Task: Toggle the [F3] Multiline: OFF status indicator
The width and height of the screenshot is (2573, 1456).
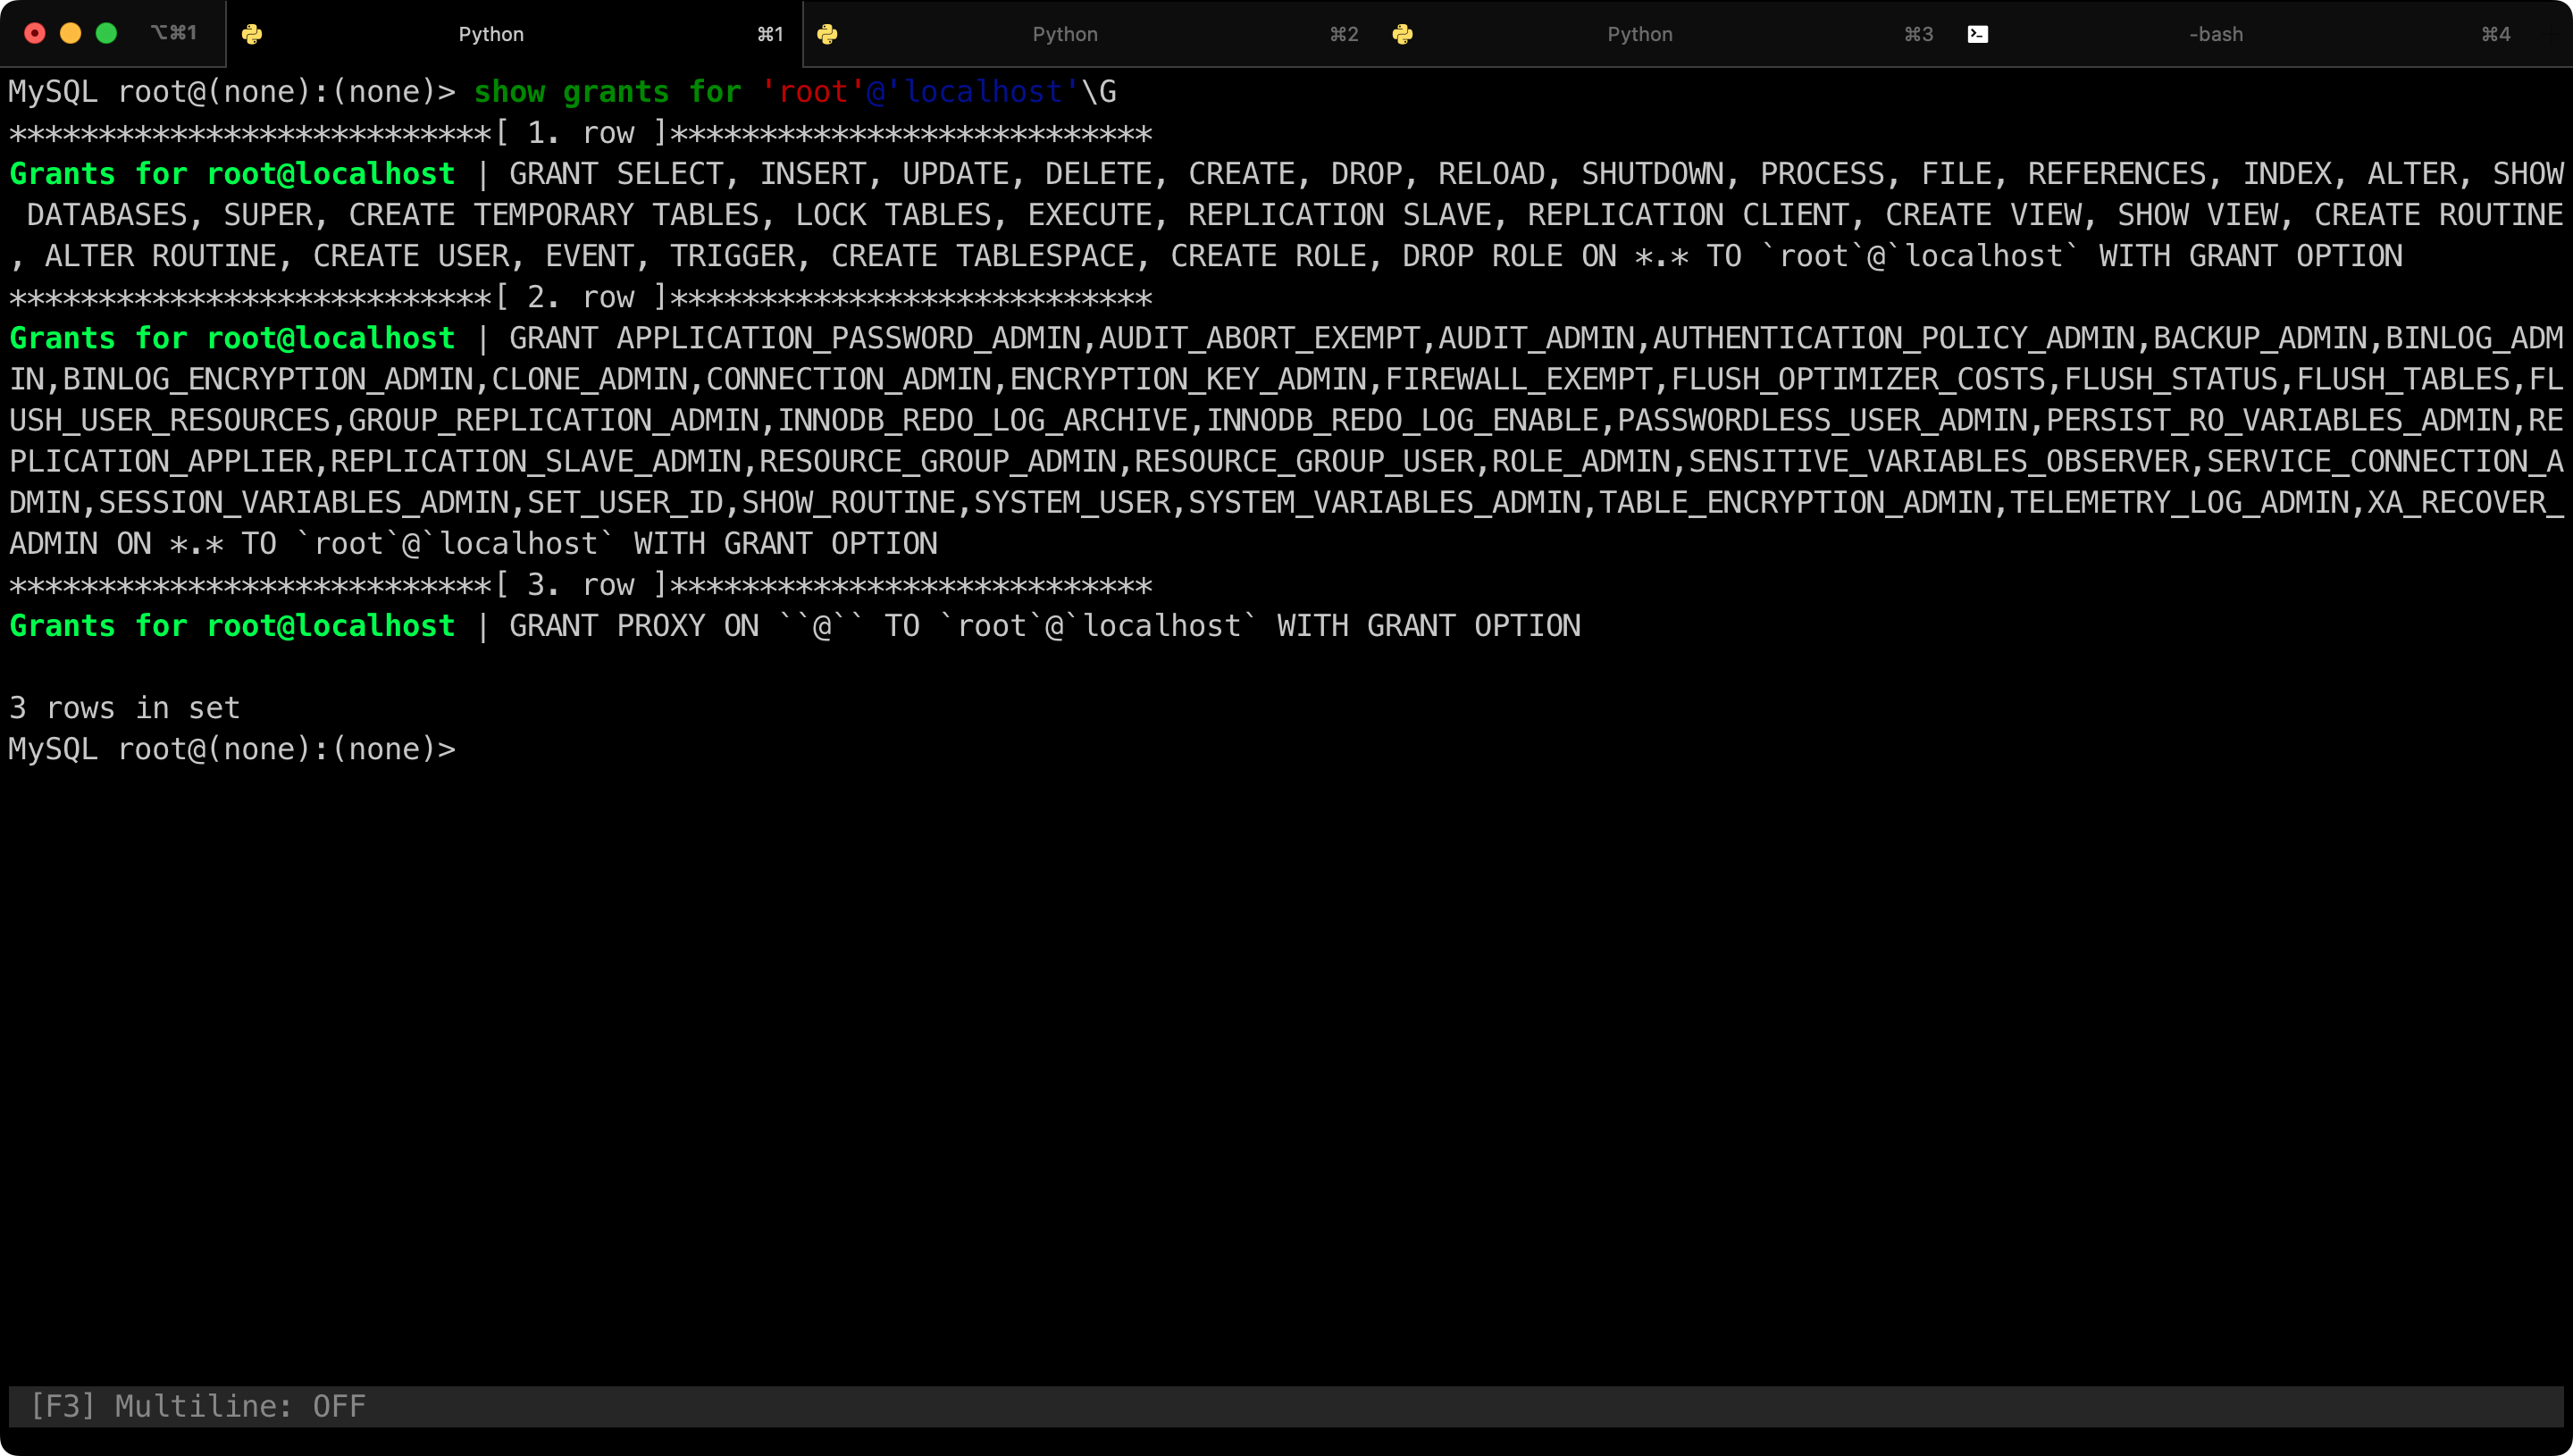Action: tap(198, 1406)
